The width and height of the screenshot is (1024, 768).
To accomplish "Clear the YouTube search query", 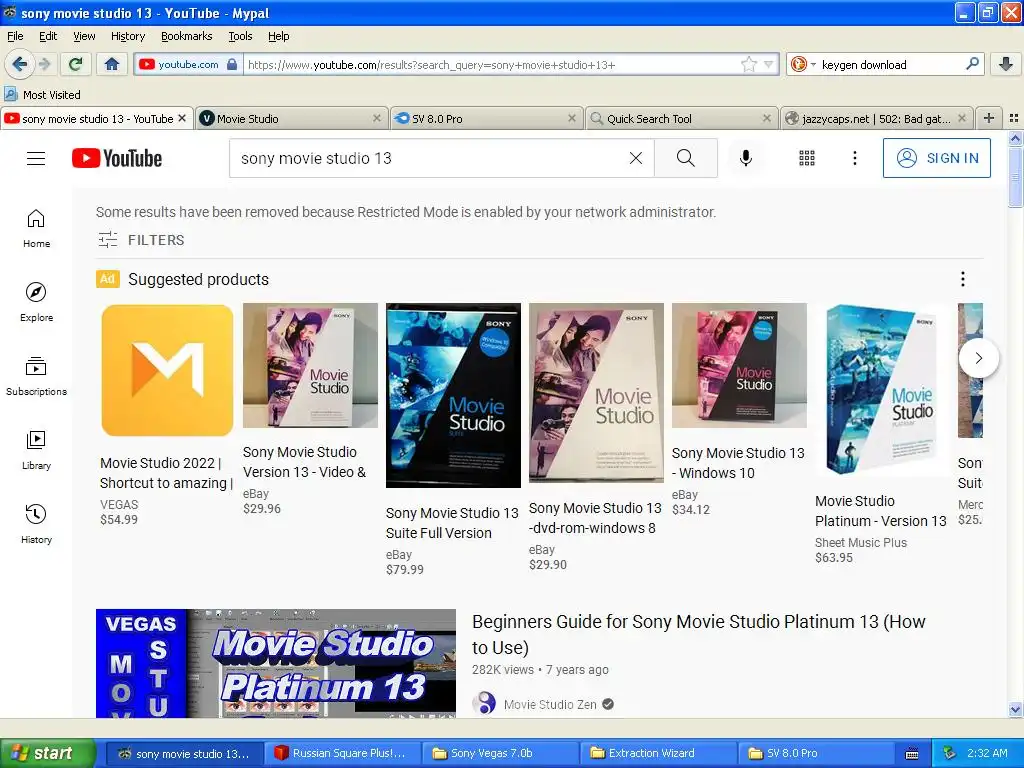I will coord(635,158).
